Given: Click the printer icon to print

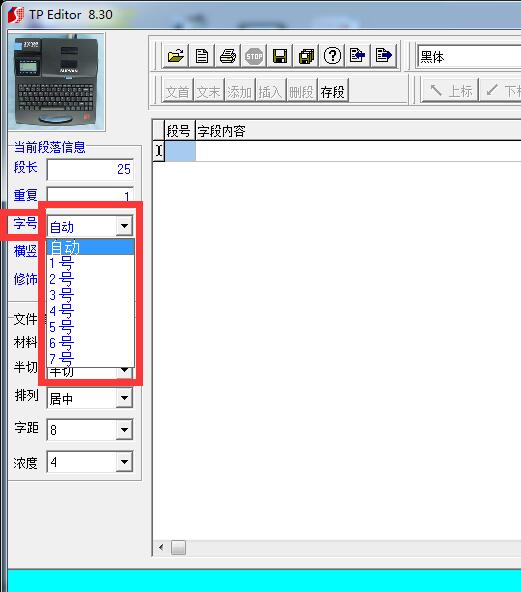Looking at the screenshot, I should (228, 56).
